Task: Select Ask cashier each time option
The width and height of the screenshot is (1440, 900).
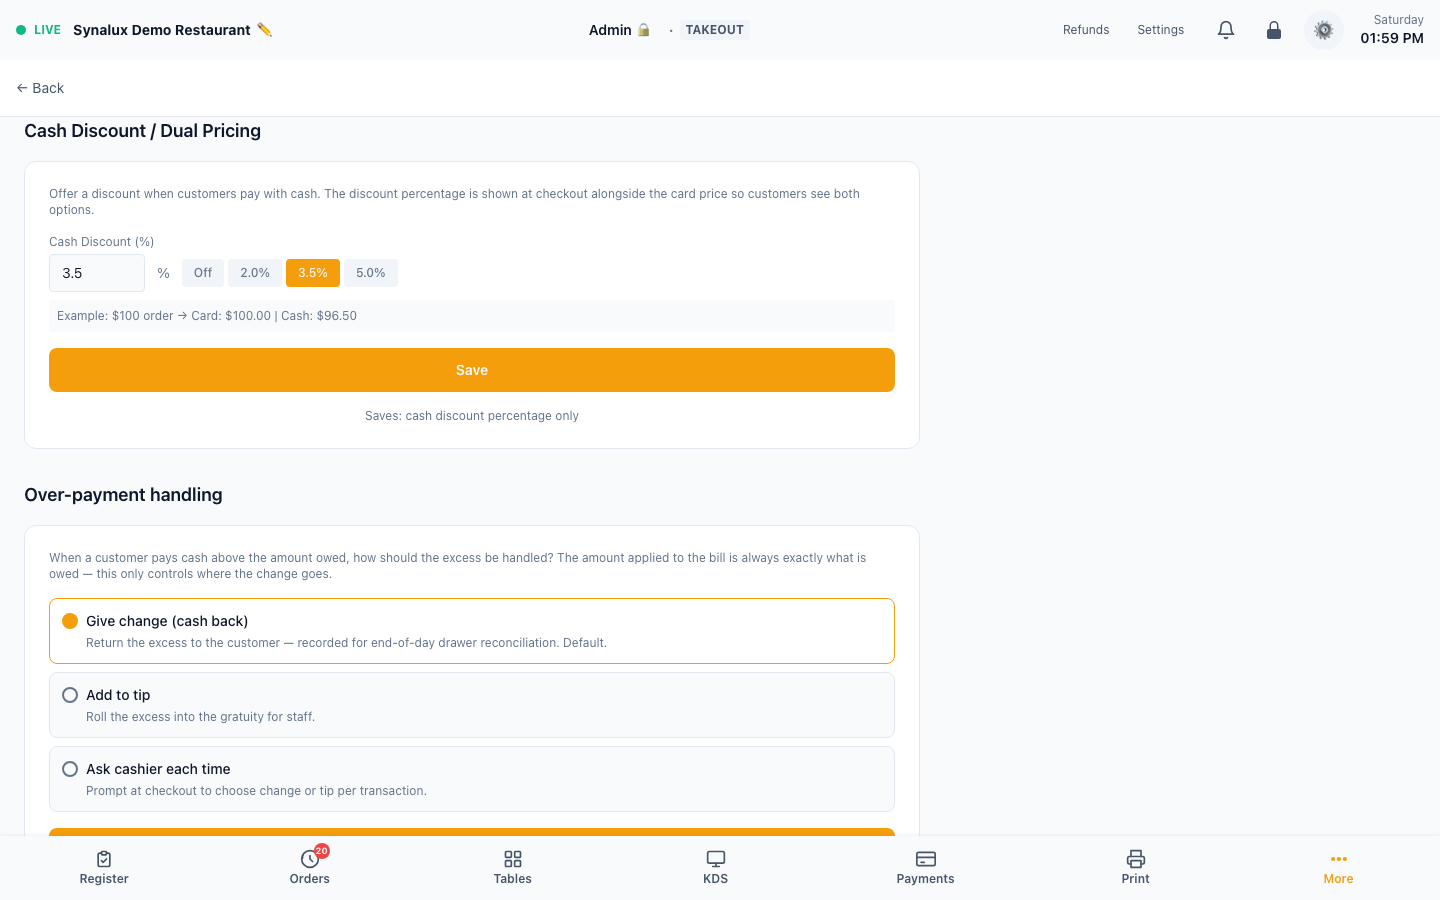Action: (472, 779)
